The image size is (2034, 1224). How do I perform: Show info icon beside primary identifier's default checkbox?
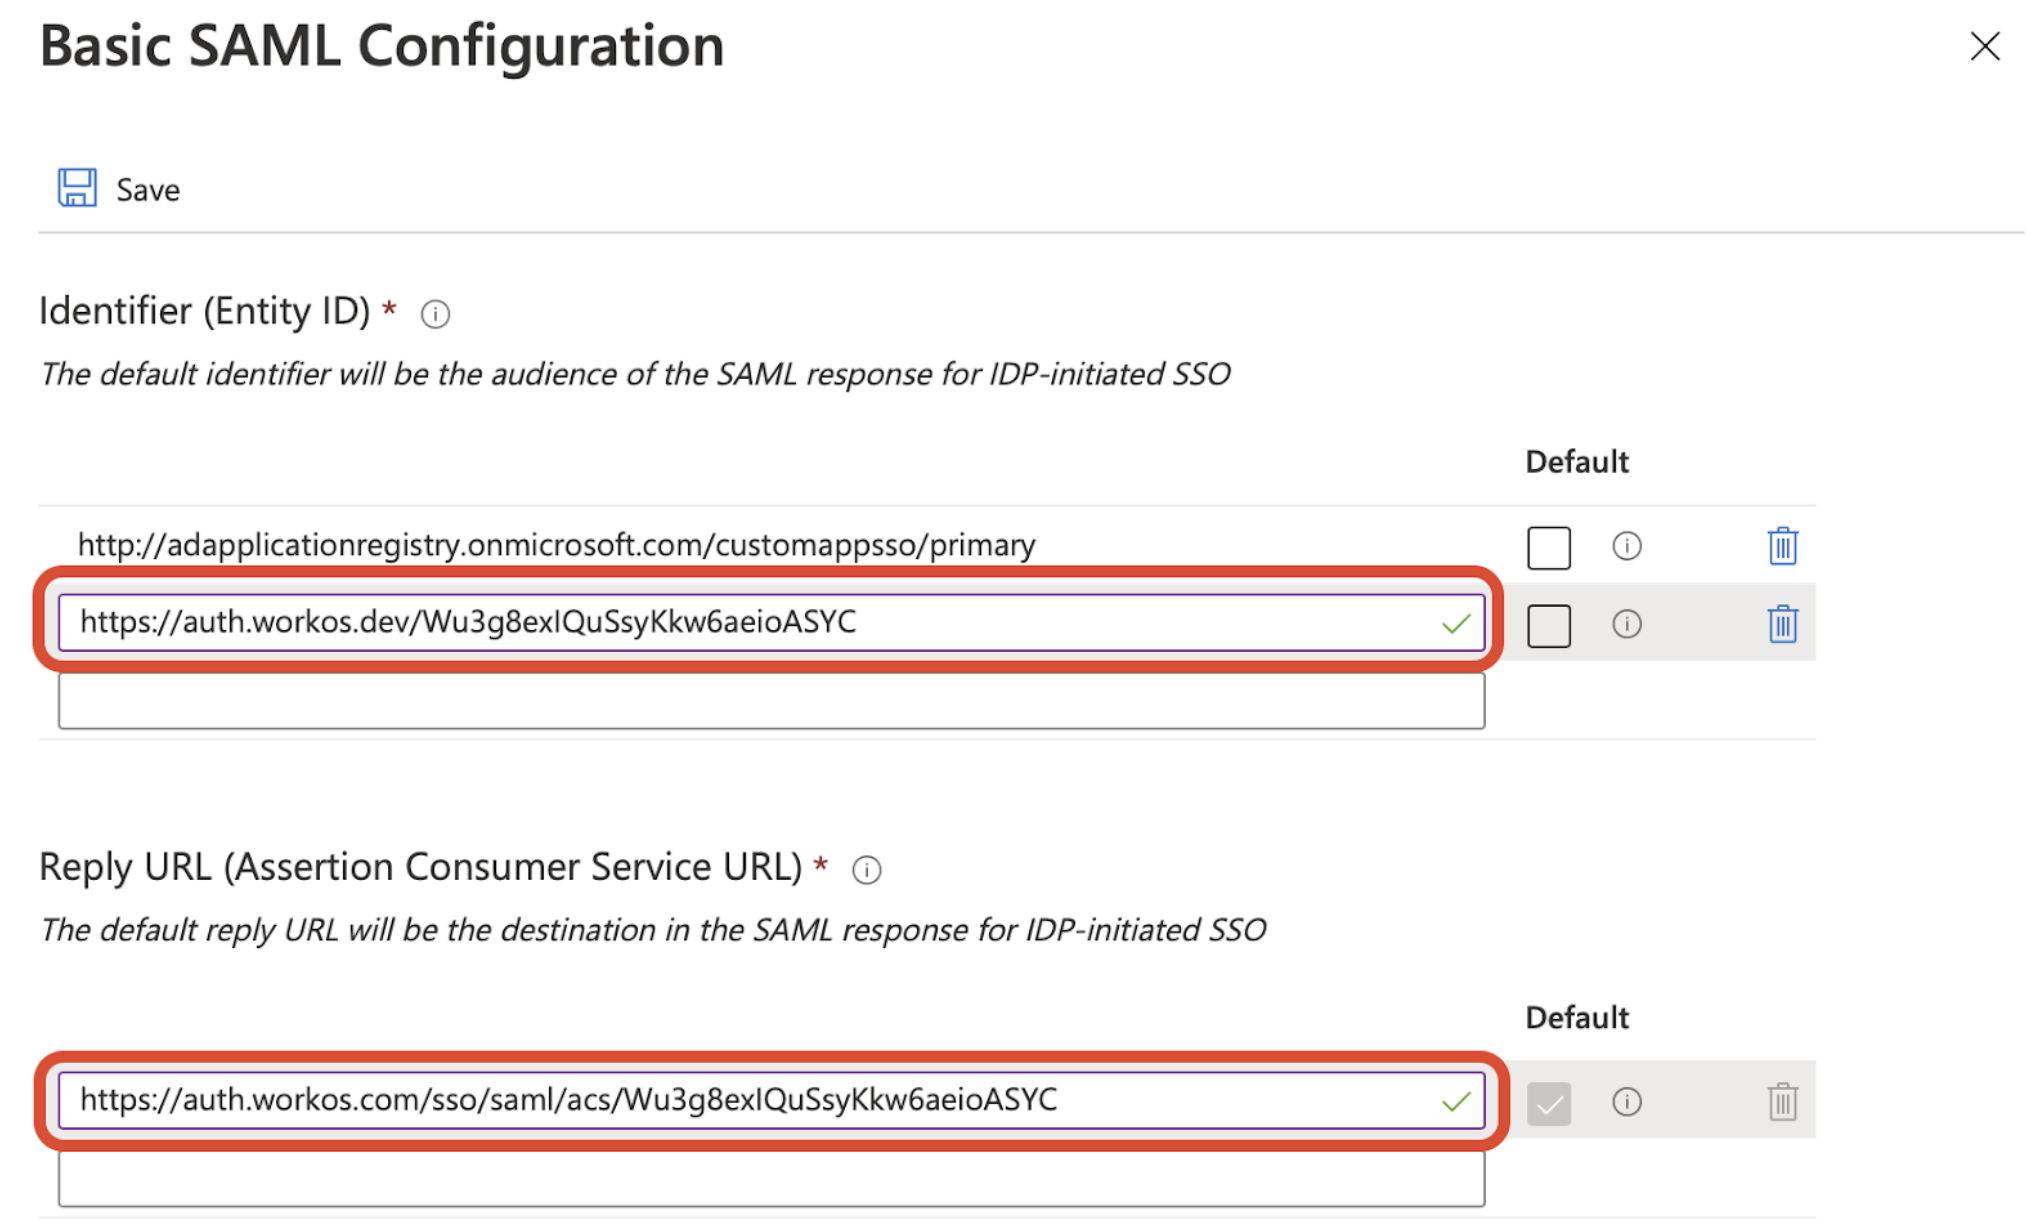(x=1627, y=546)
